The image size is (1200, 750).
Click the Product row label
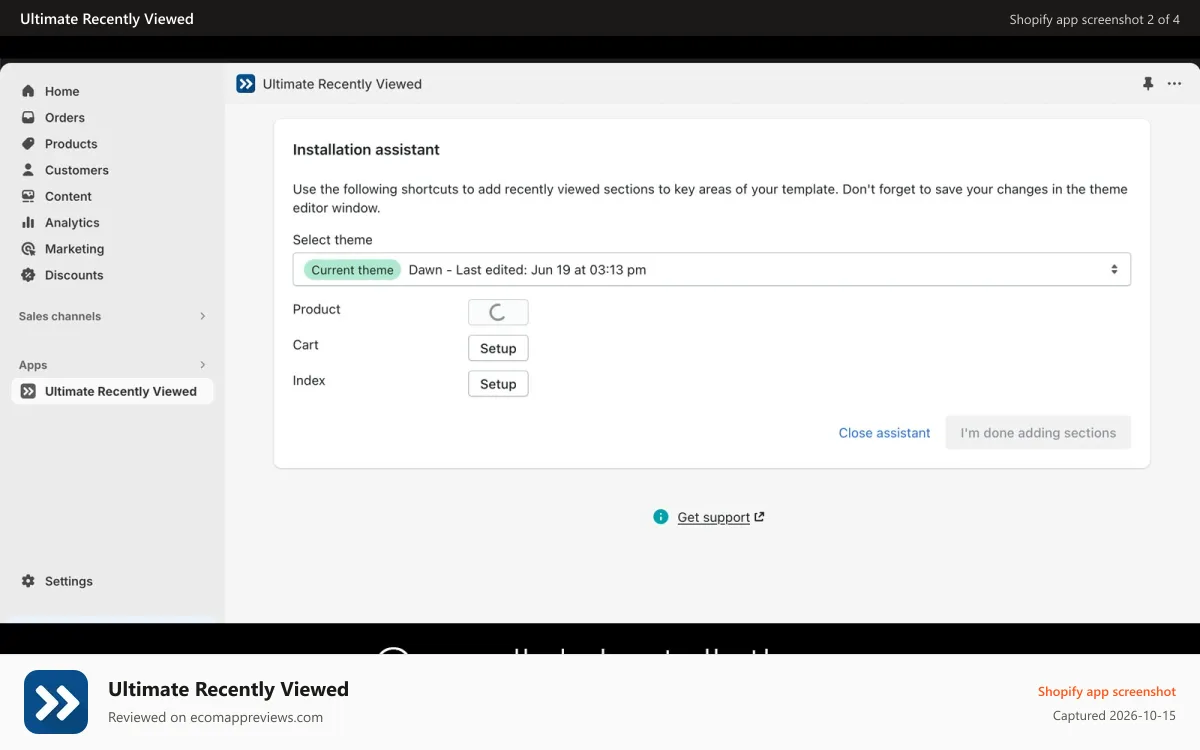click(x=317, y=309)
